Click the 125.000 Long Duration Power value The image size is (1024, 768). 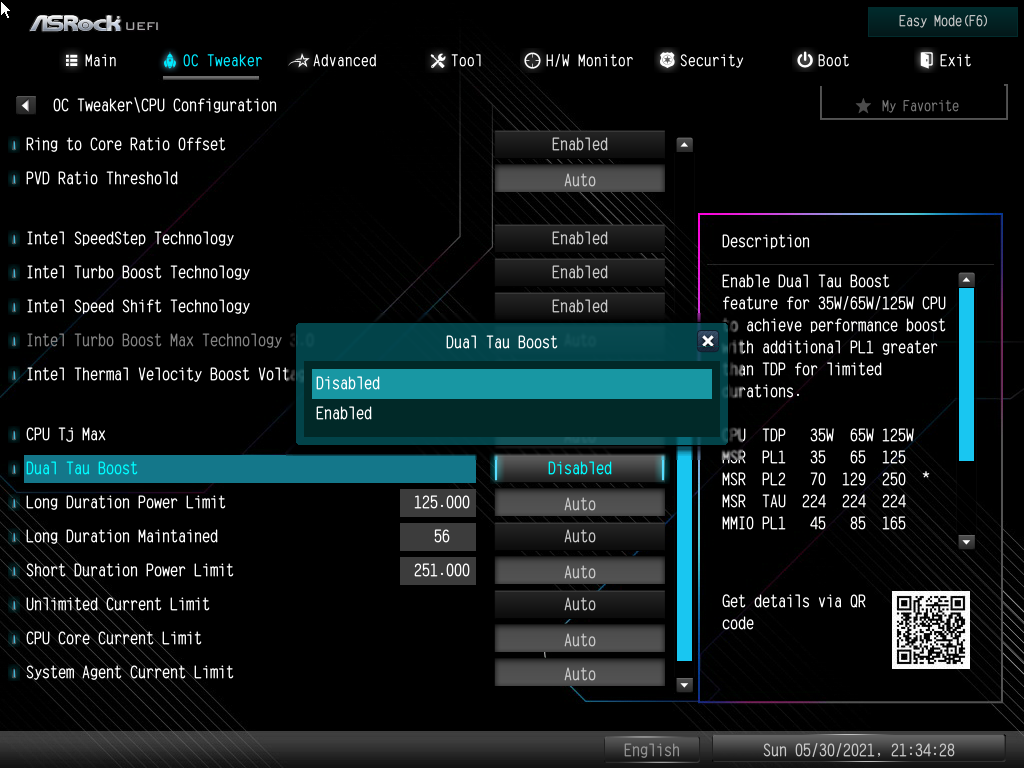coord(438,502)
